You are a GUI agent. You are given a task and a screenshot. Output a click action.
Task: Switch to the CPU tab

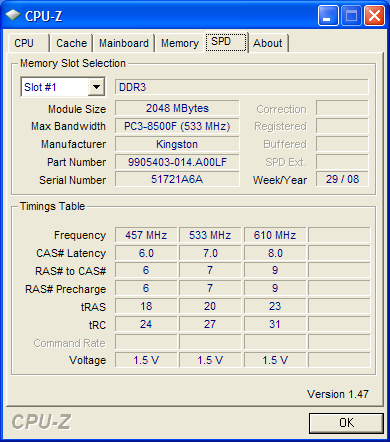point(29,43)
